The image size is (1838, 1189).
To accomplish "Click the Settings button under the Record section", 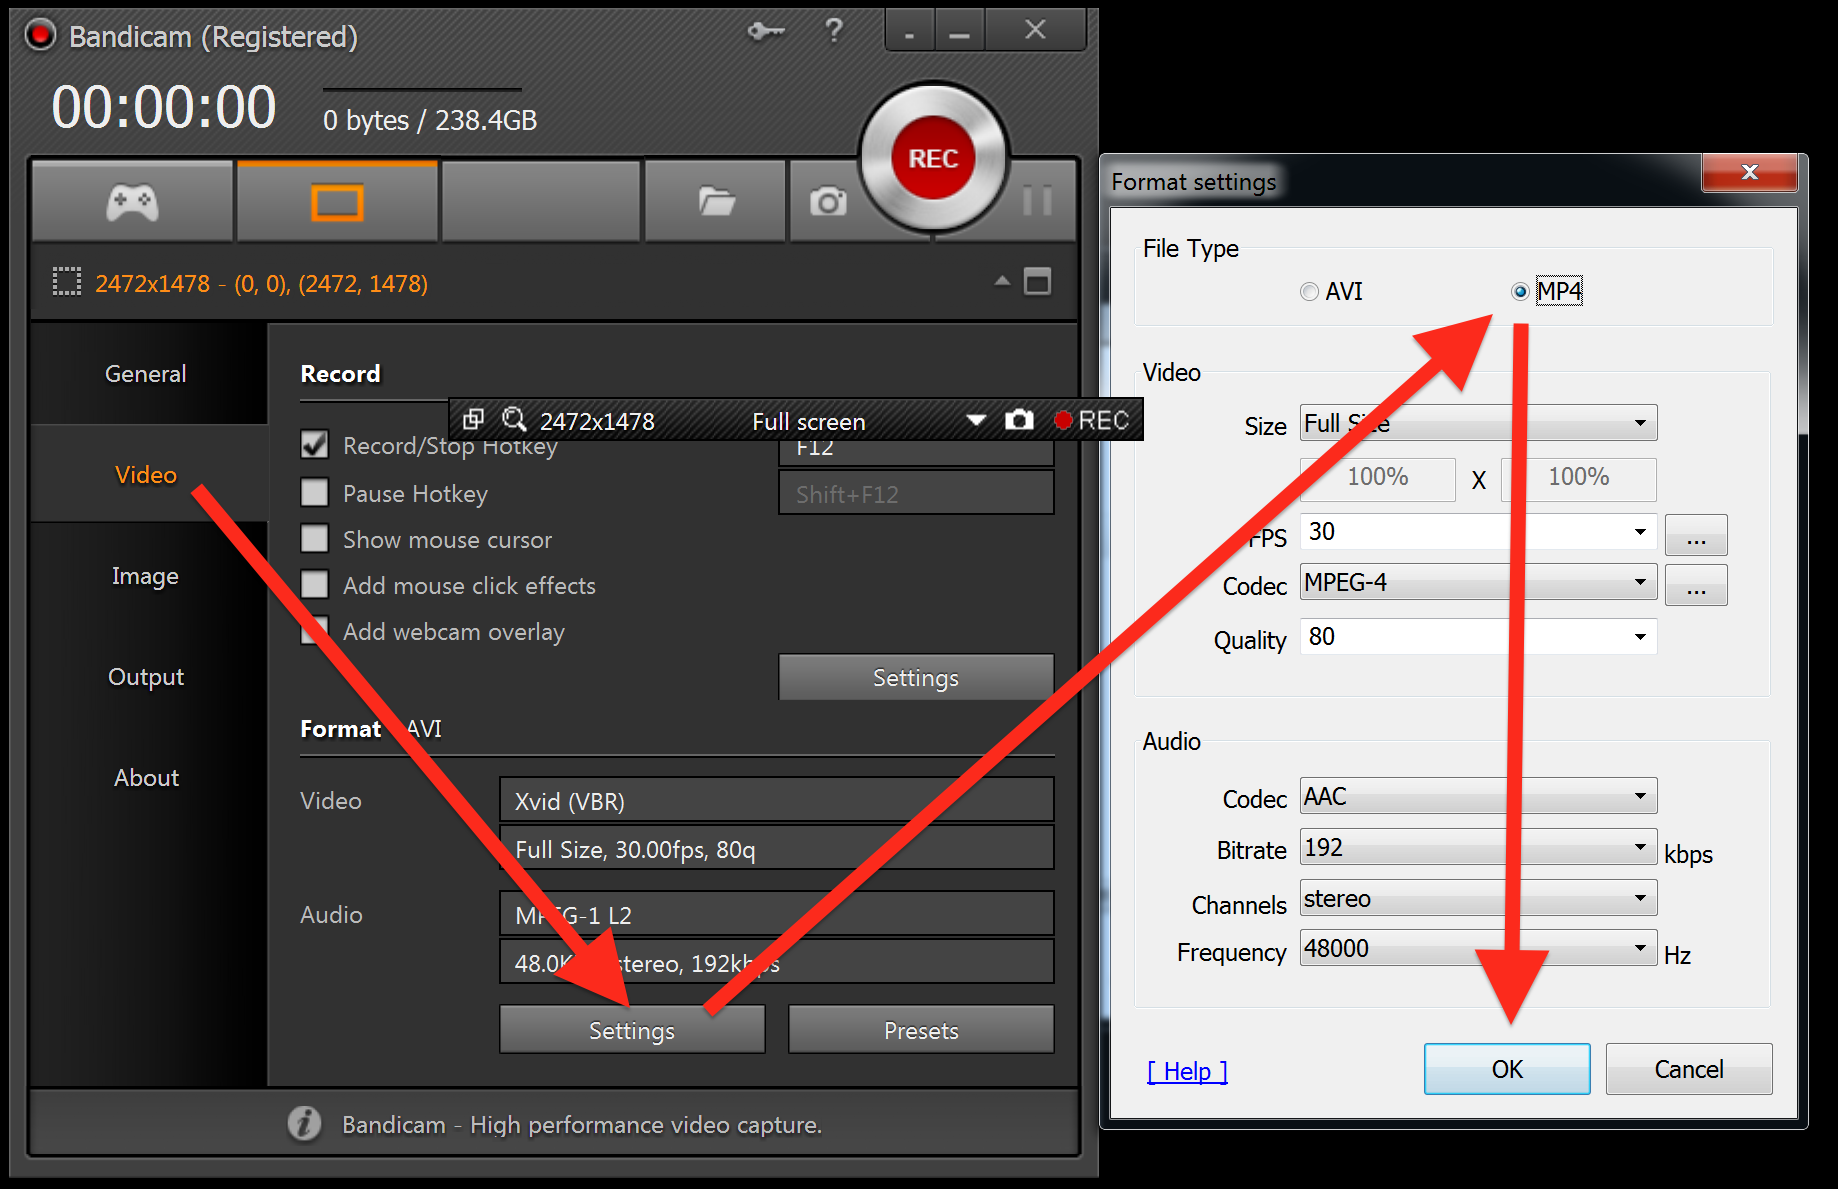I will click(916, 678).
